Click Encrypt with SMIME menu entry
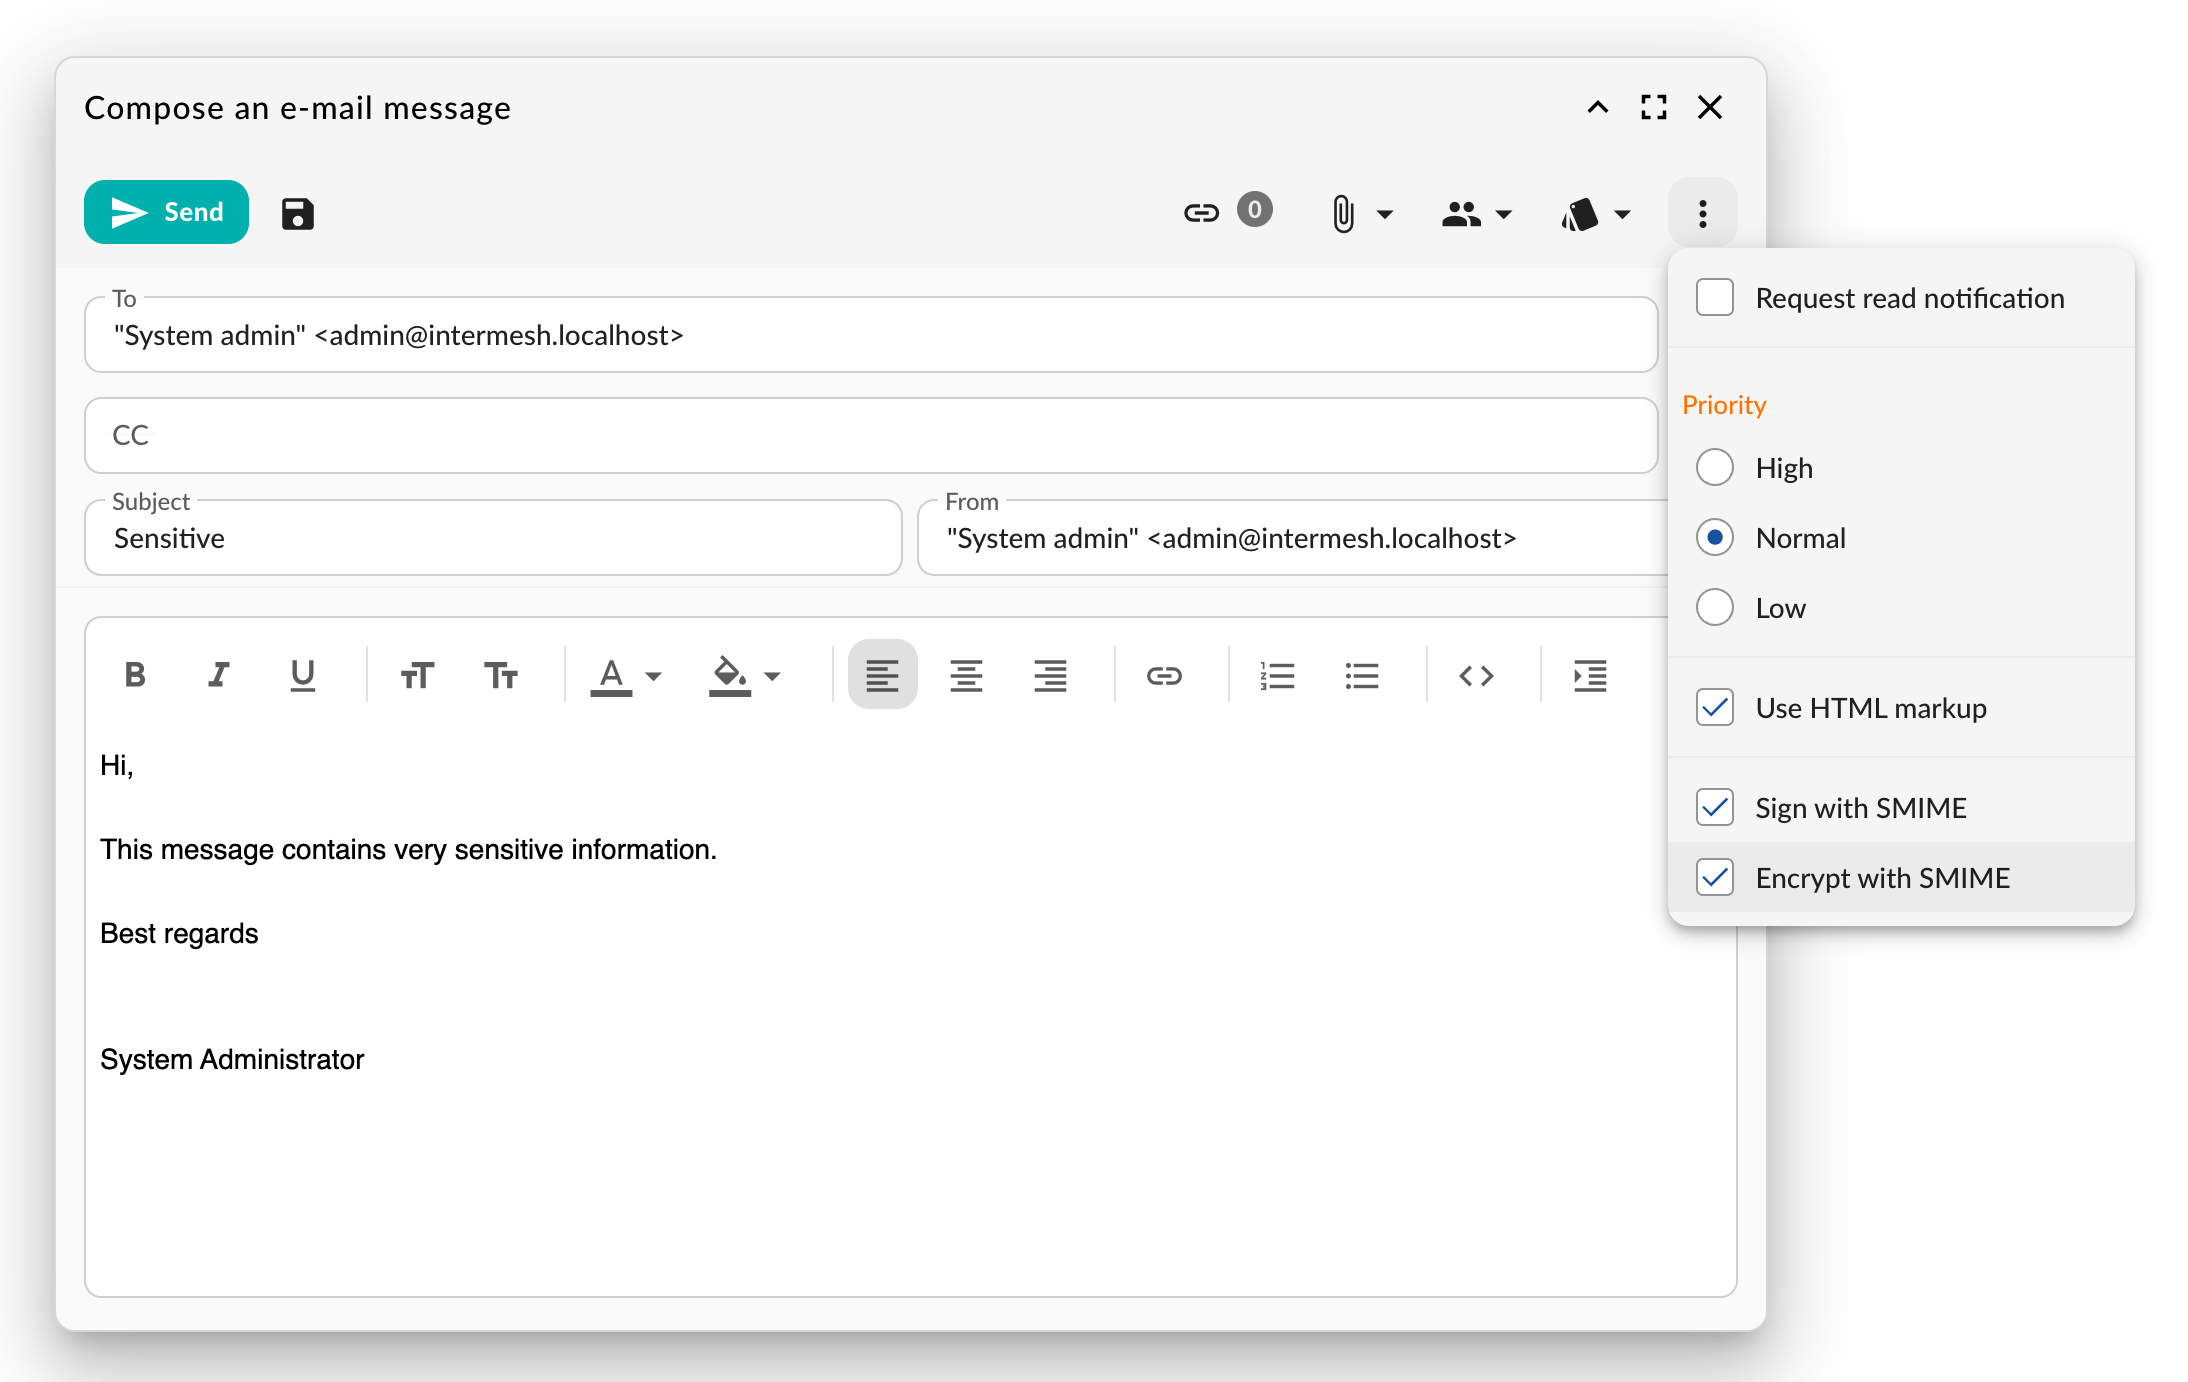Image resolution: width=2188 pixels, height=1382 pixels. point(1881,878)
